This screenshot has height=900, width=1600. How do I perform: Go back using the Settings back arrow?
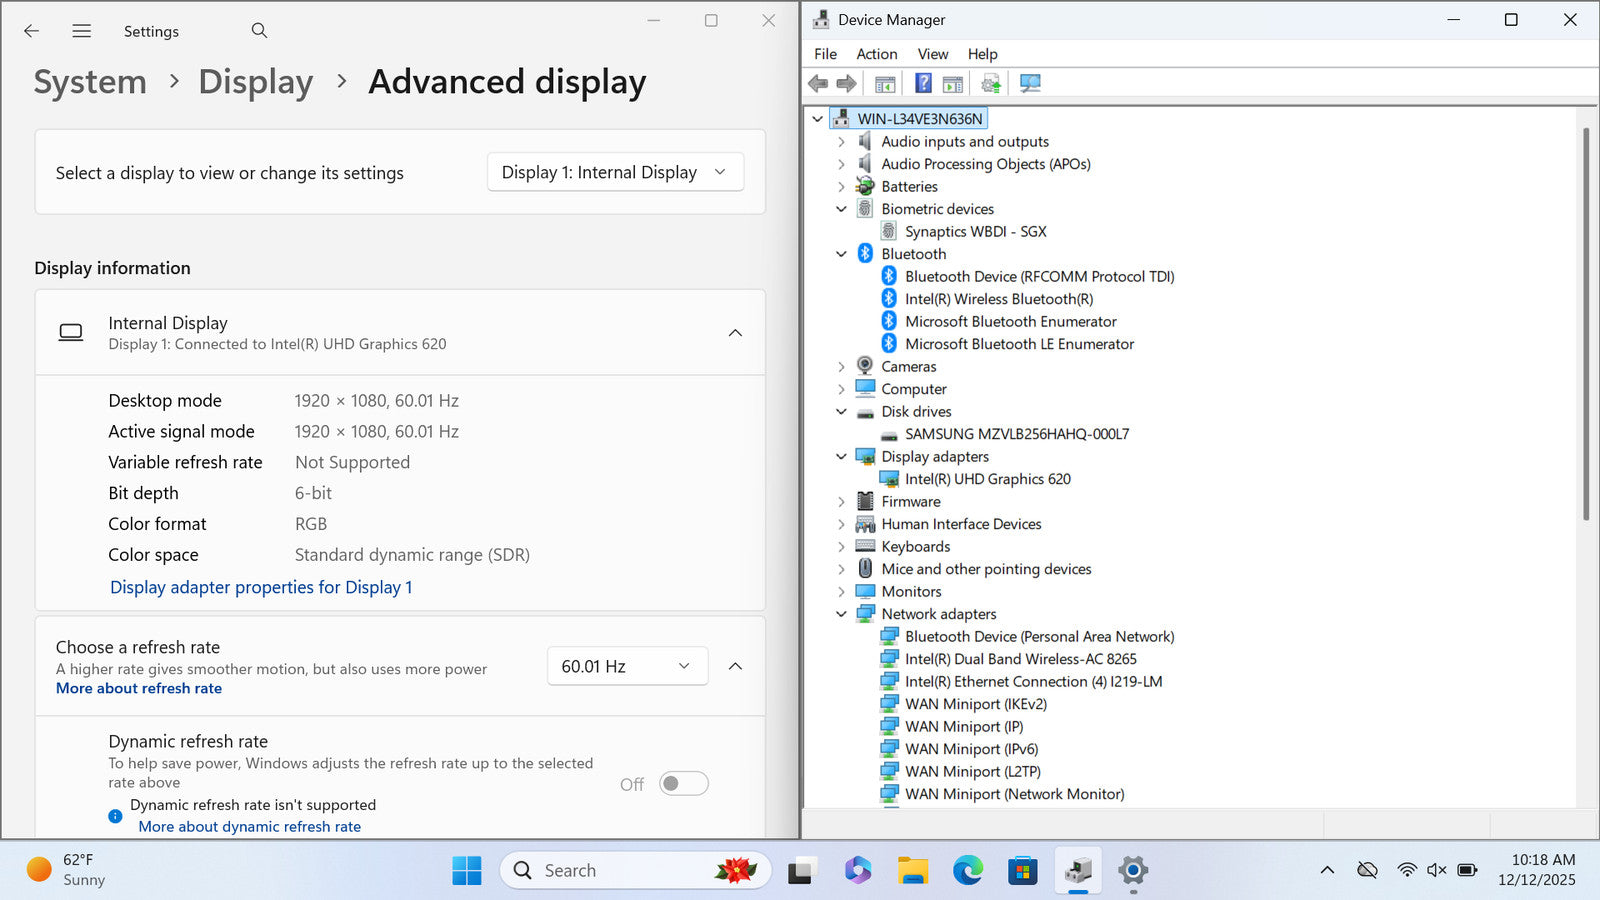click(32, 31)
